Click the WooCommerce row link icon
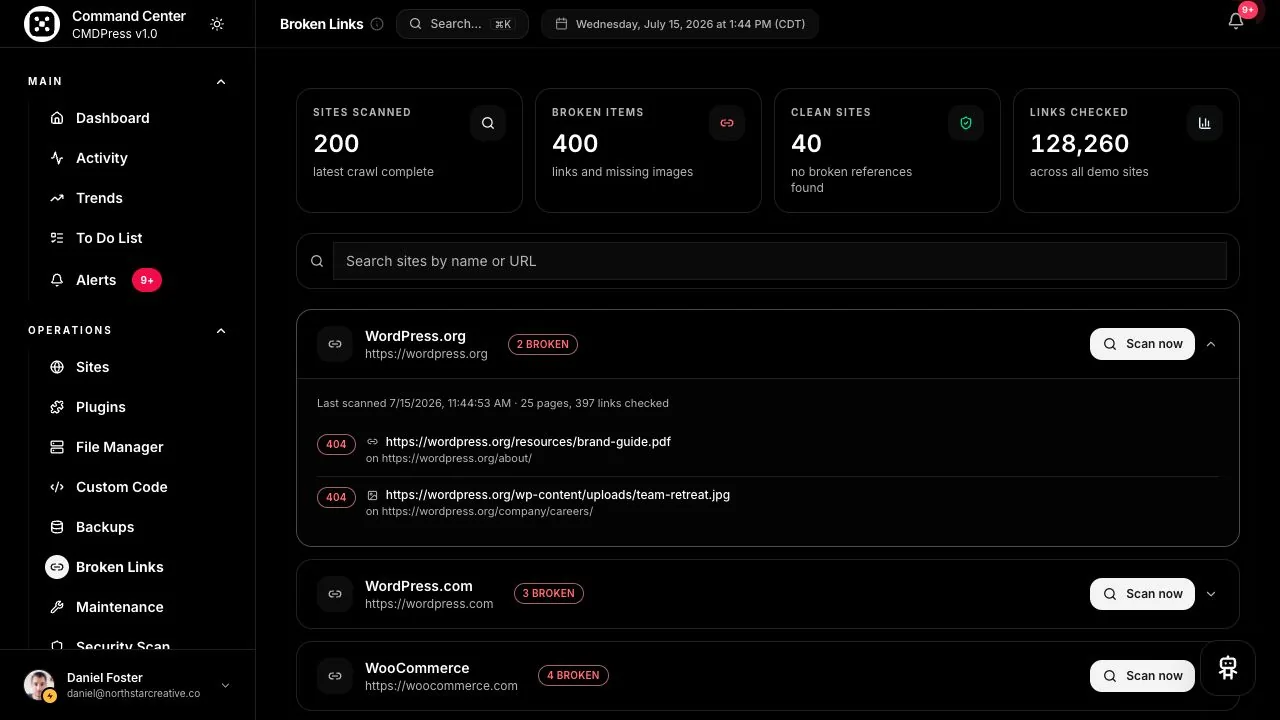Screen dimensions: 1280x720 tap(335, 676)
